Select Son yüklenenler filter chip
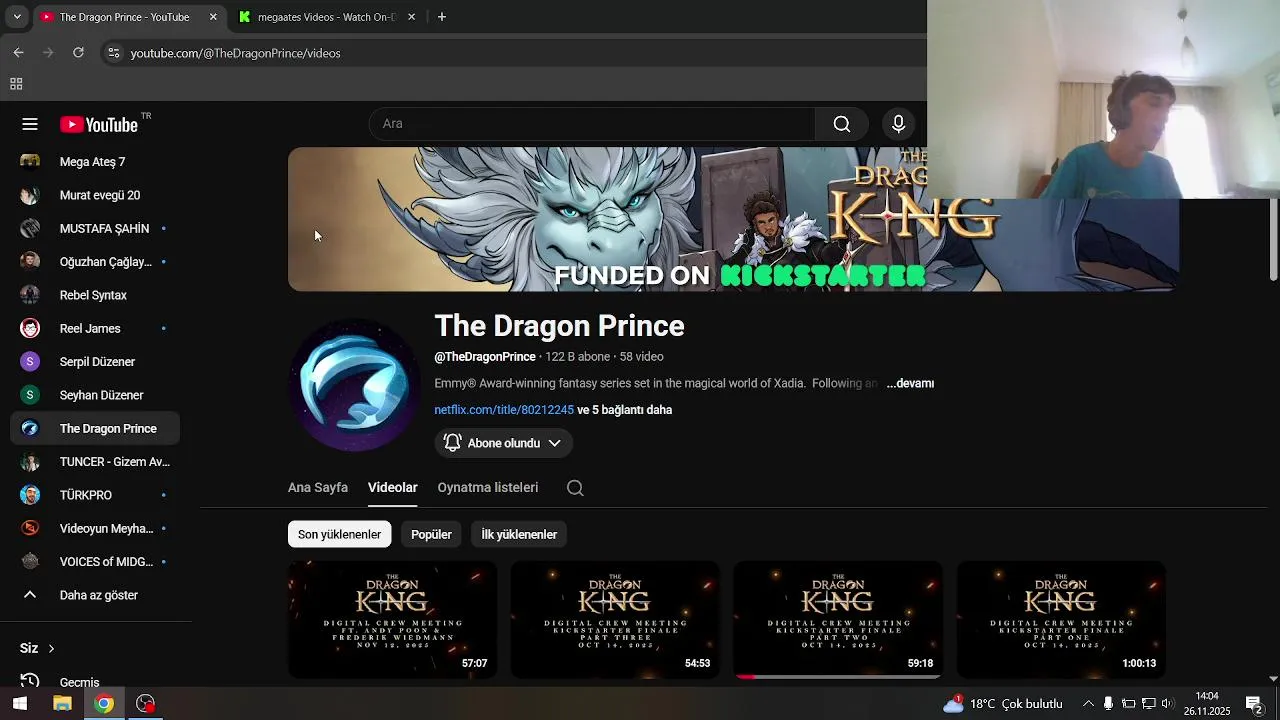 pyautogui.click(x=339, y=534)
